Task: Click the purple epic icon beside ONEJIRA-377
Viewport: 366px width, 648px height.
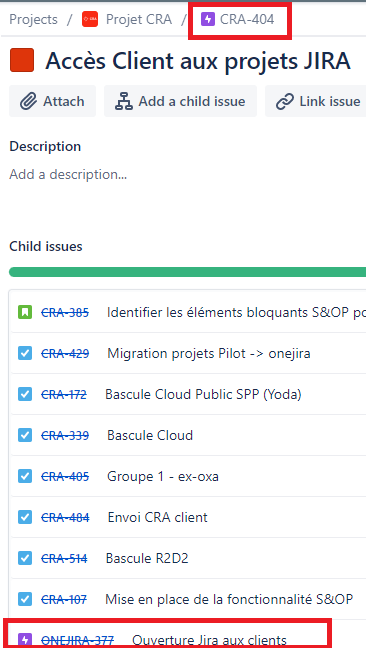Action: click(25, 640)
